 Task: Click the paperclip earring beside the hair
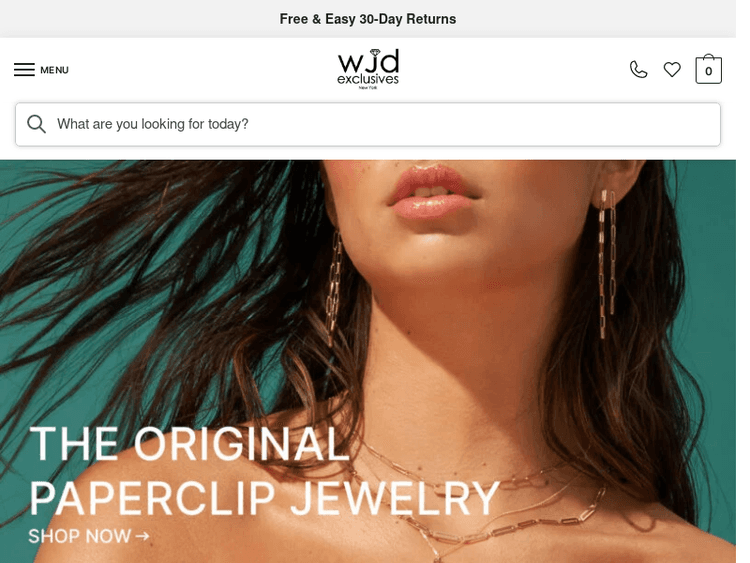(x=333, y=288)
